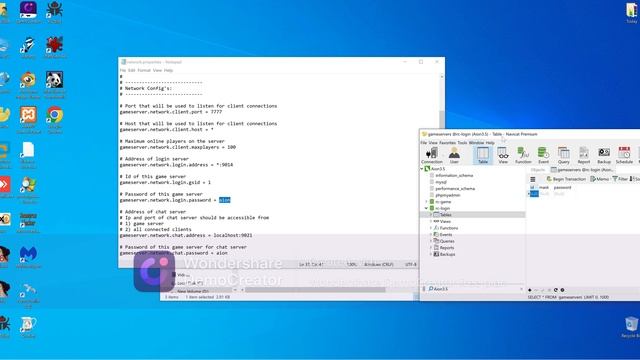
Task: Click Begin Transaction in the table toolbar
Action: [566, 179]
